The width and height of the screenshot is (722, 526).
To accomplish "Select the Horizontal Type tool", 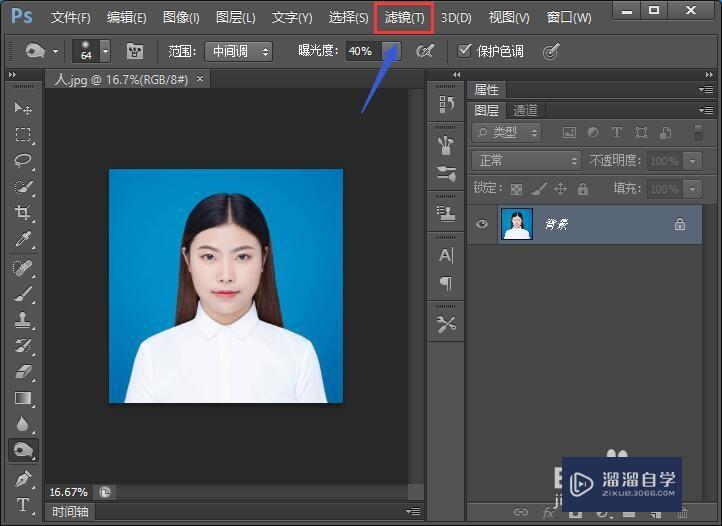I will [23, 505].
